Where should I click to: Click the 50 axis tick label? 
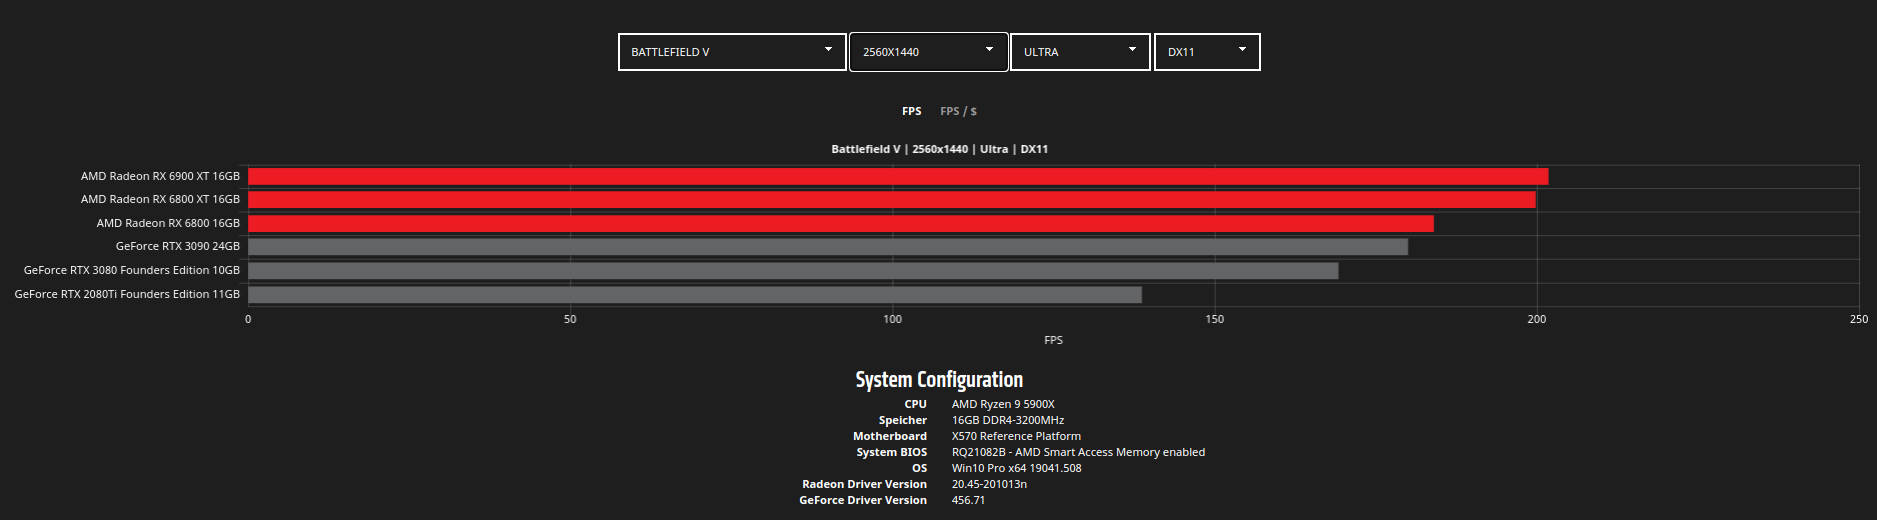pyautogui.click(x=570, y=319)
